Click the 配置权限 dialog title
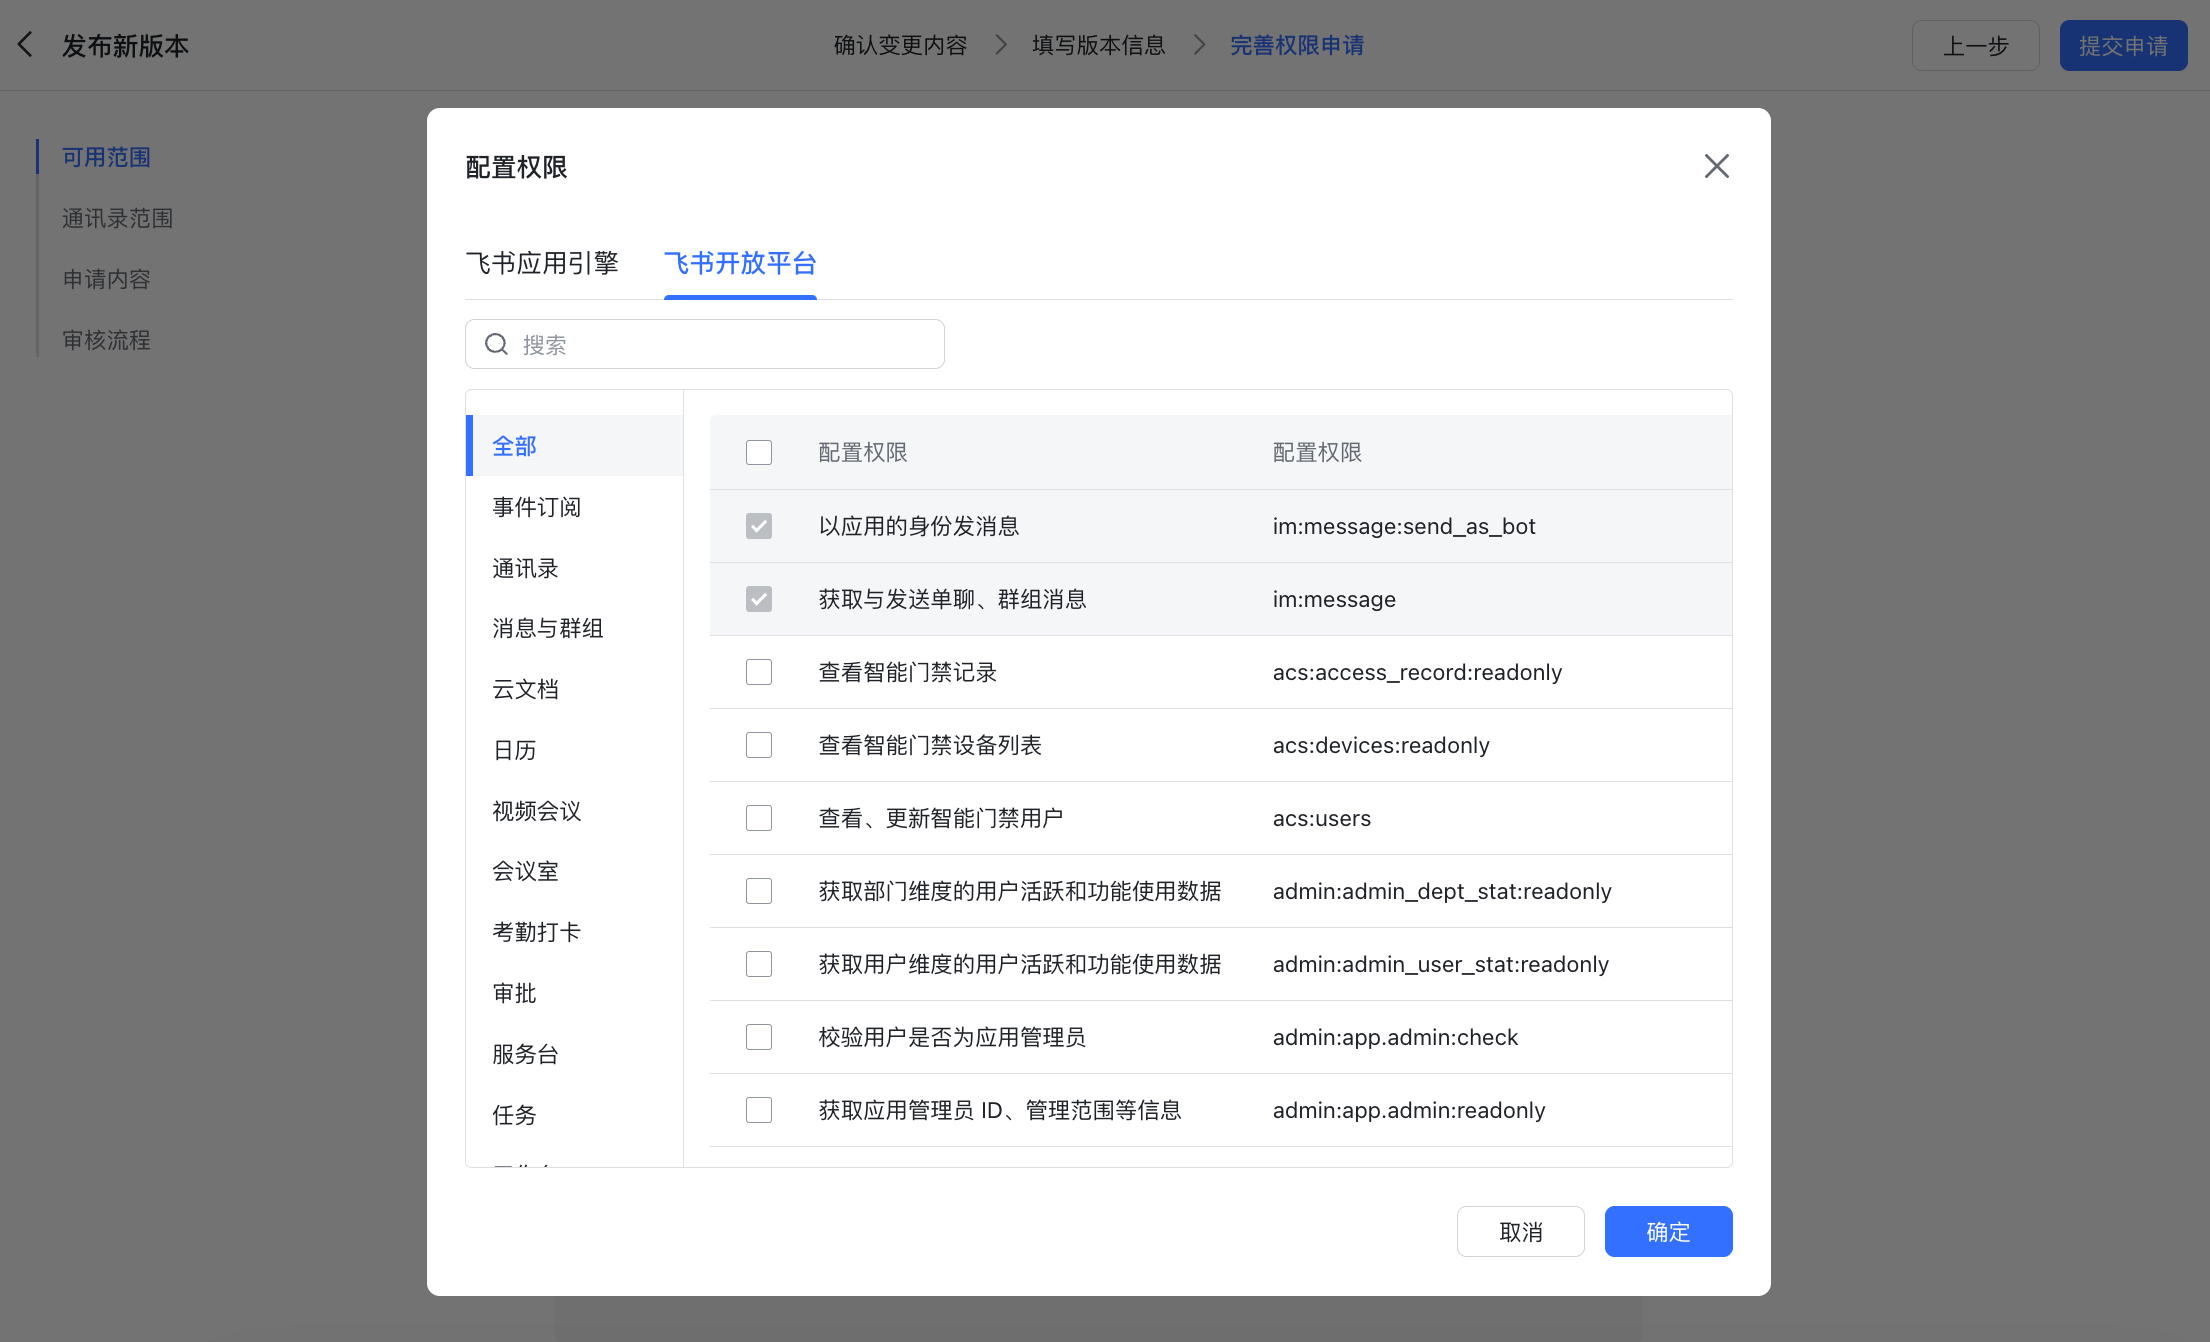This screenshot has height=1342, width=2210. 516,167
